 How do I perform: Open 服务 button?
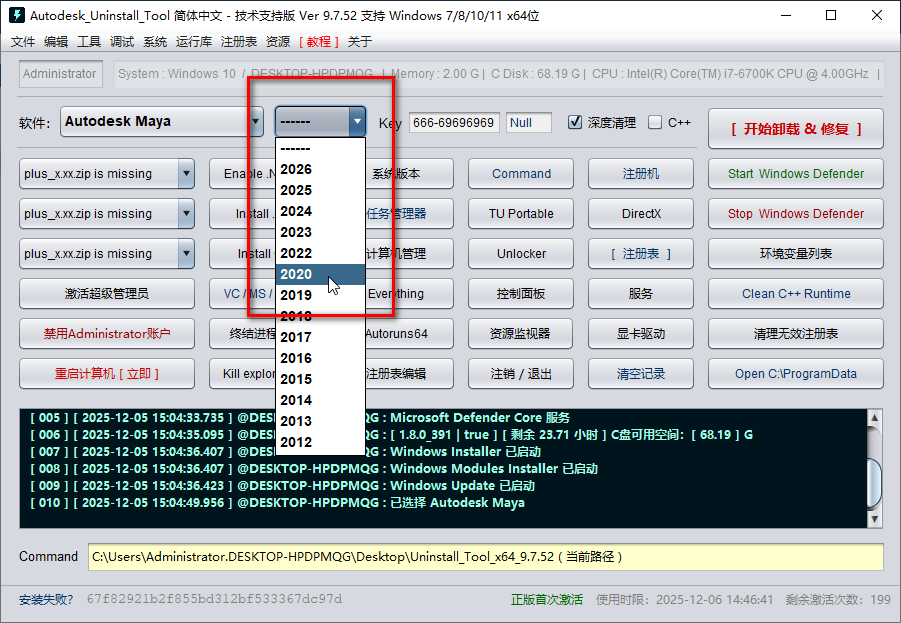tap(641, 294)
